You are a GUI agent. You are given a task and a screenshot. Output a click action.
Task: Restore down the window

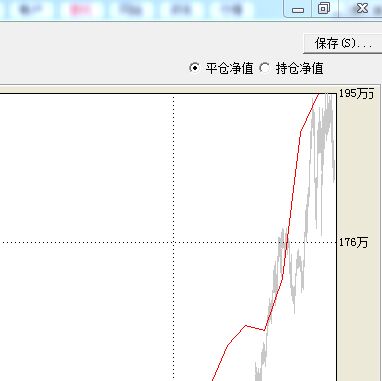tap(324, 8)
